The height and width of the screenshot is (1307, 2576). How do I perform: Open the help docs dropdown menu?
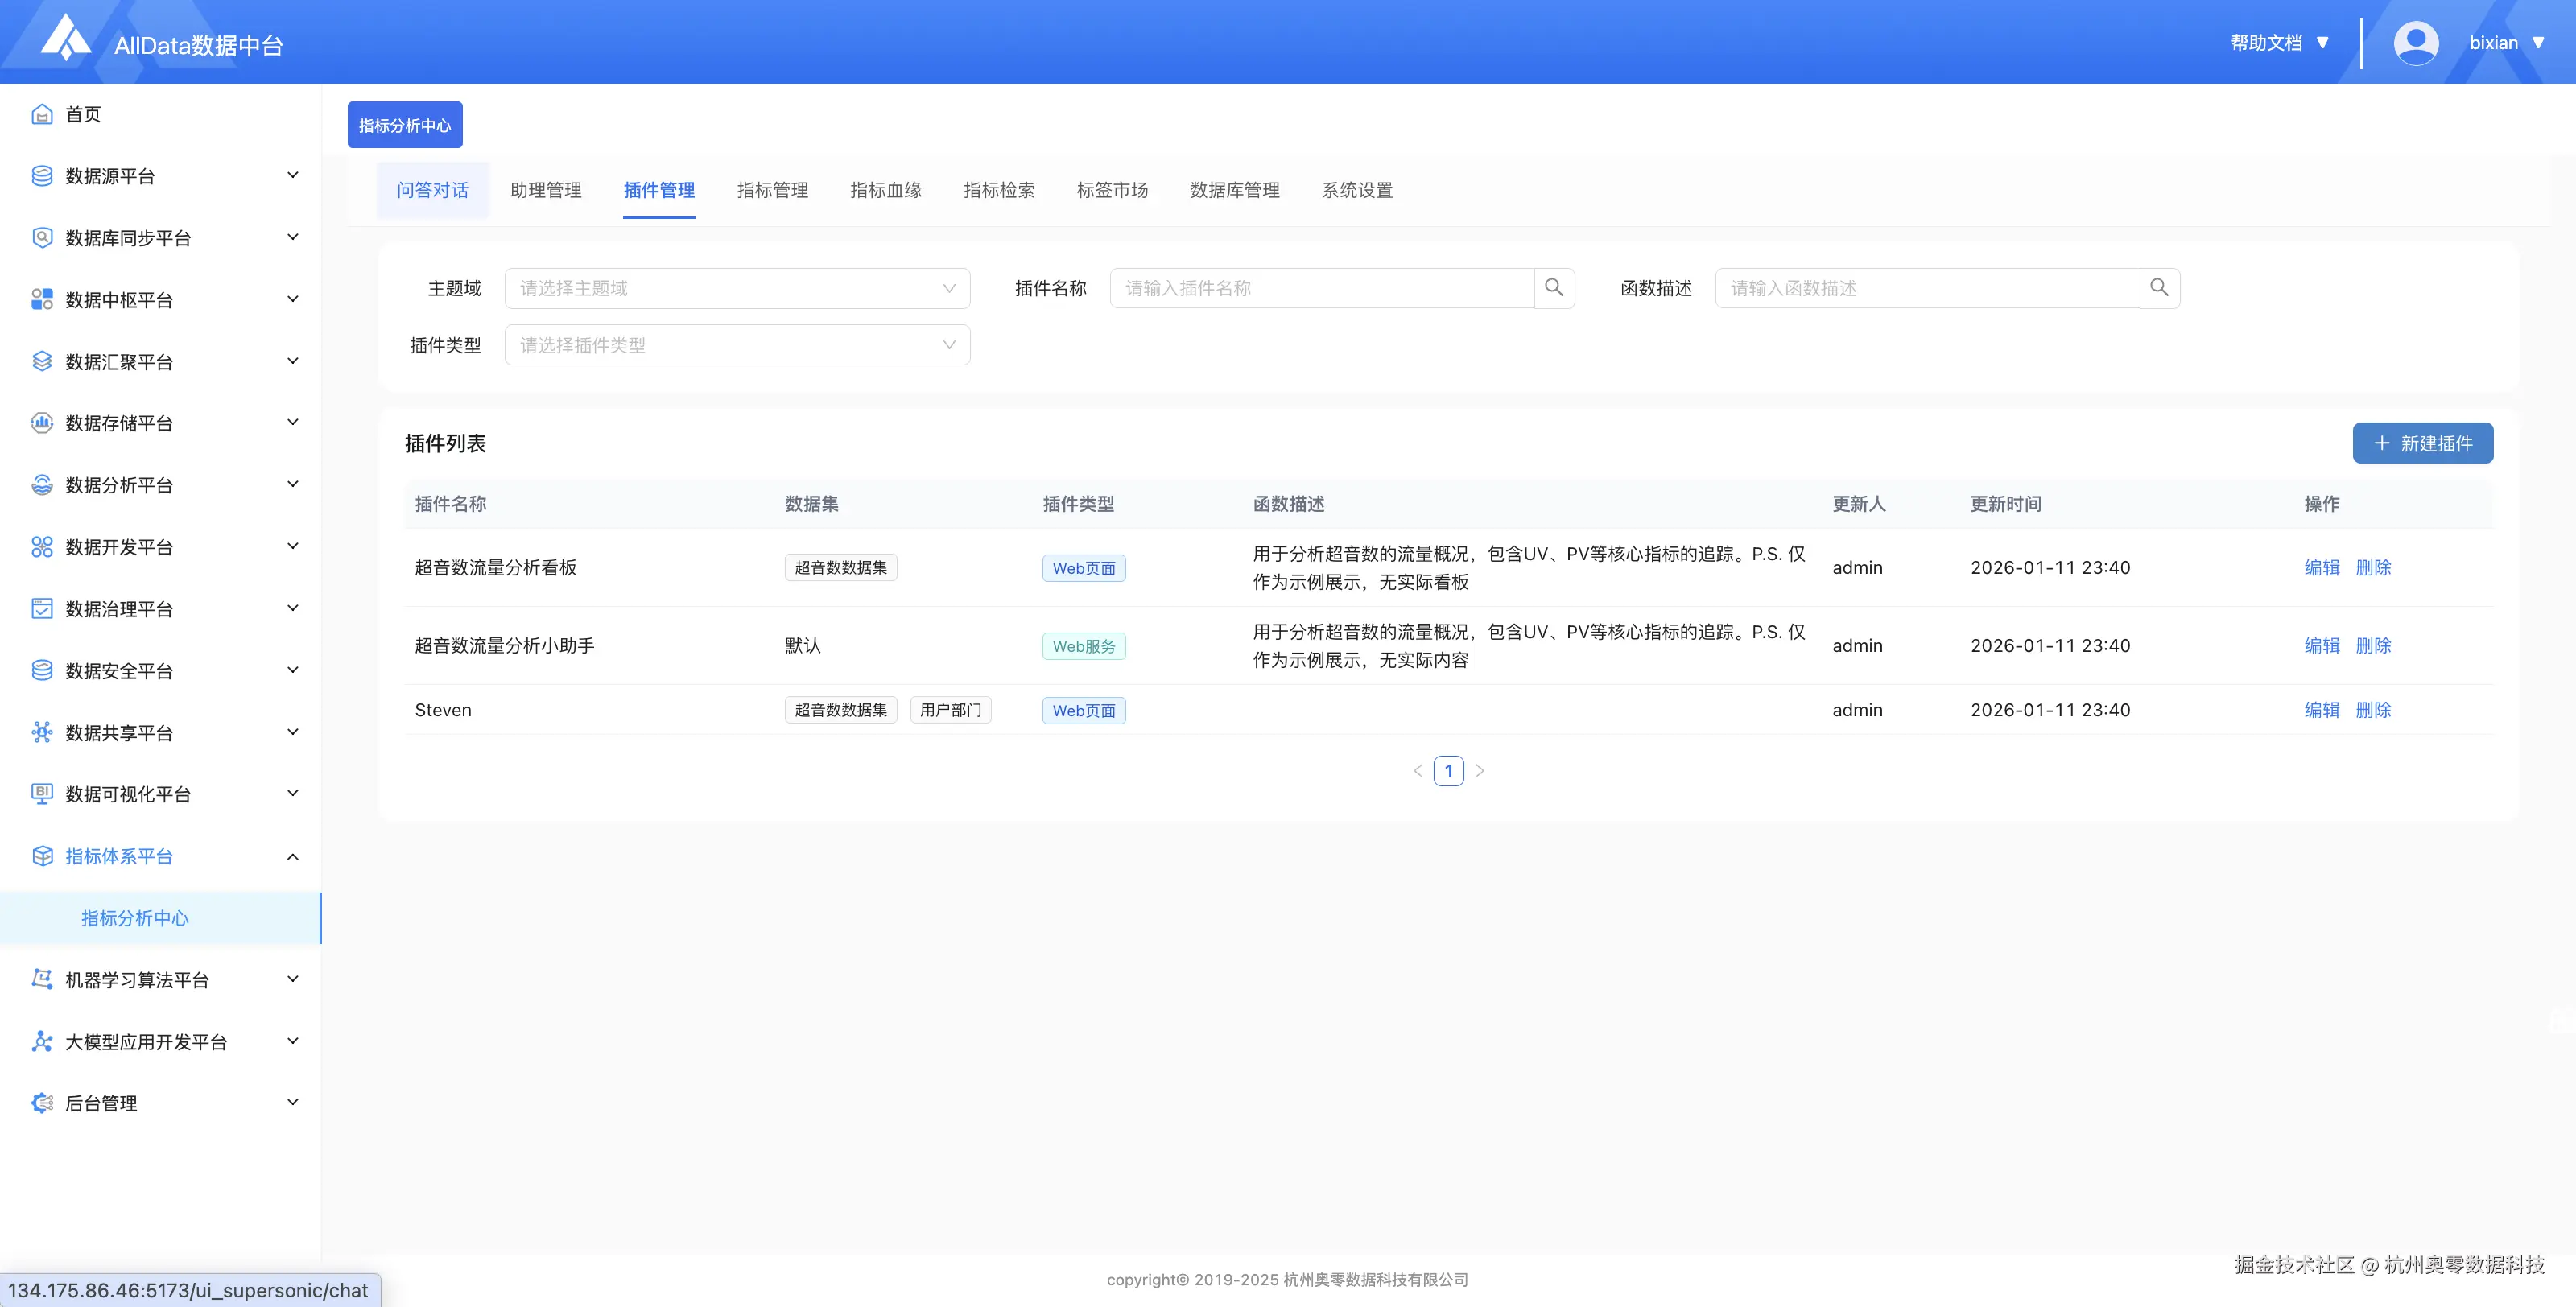pyautogui.click(x=2280, y=43)
